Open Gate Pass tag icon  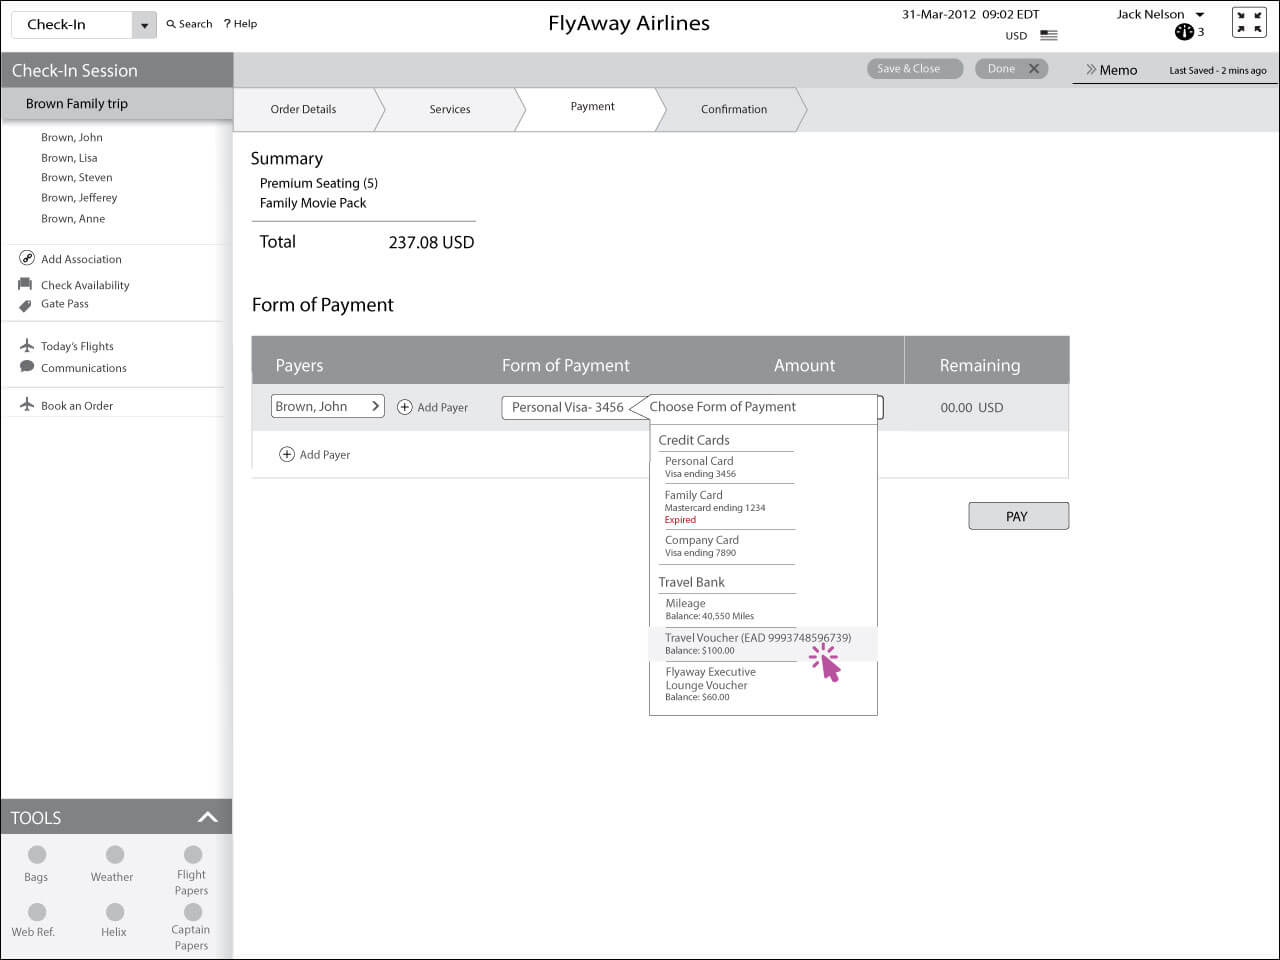click(26, 305)
